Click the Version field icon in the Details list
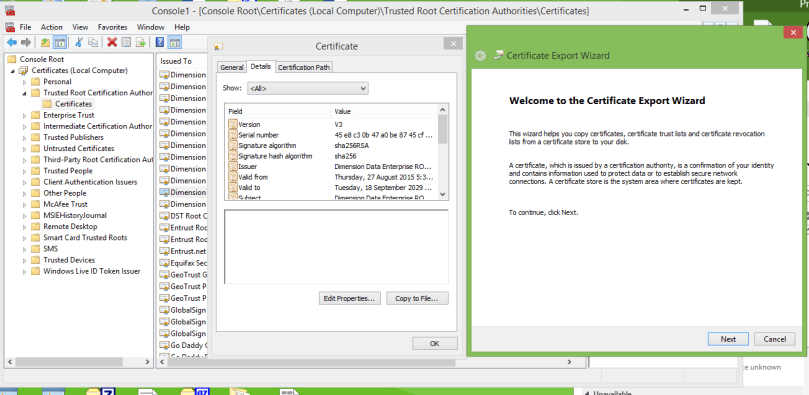 click(233, 124)
